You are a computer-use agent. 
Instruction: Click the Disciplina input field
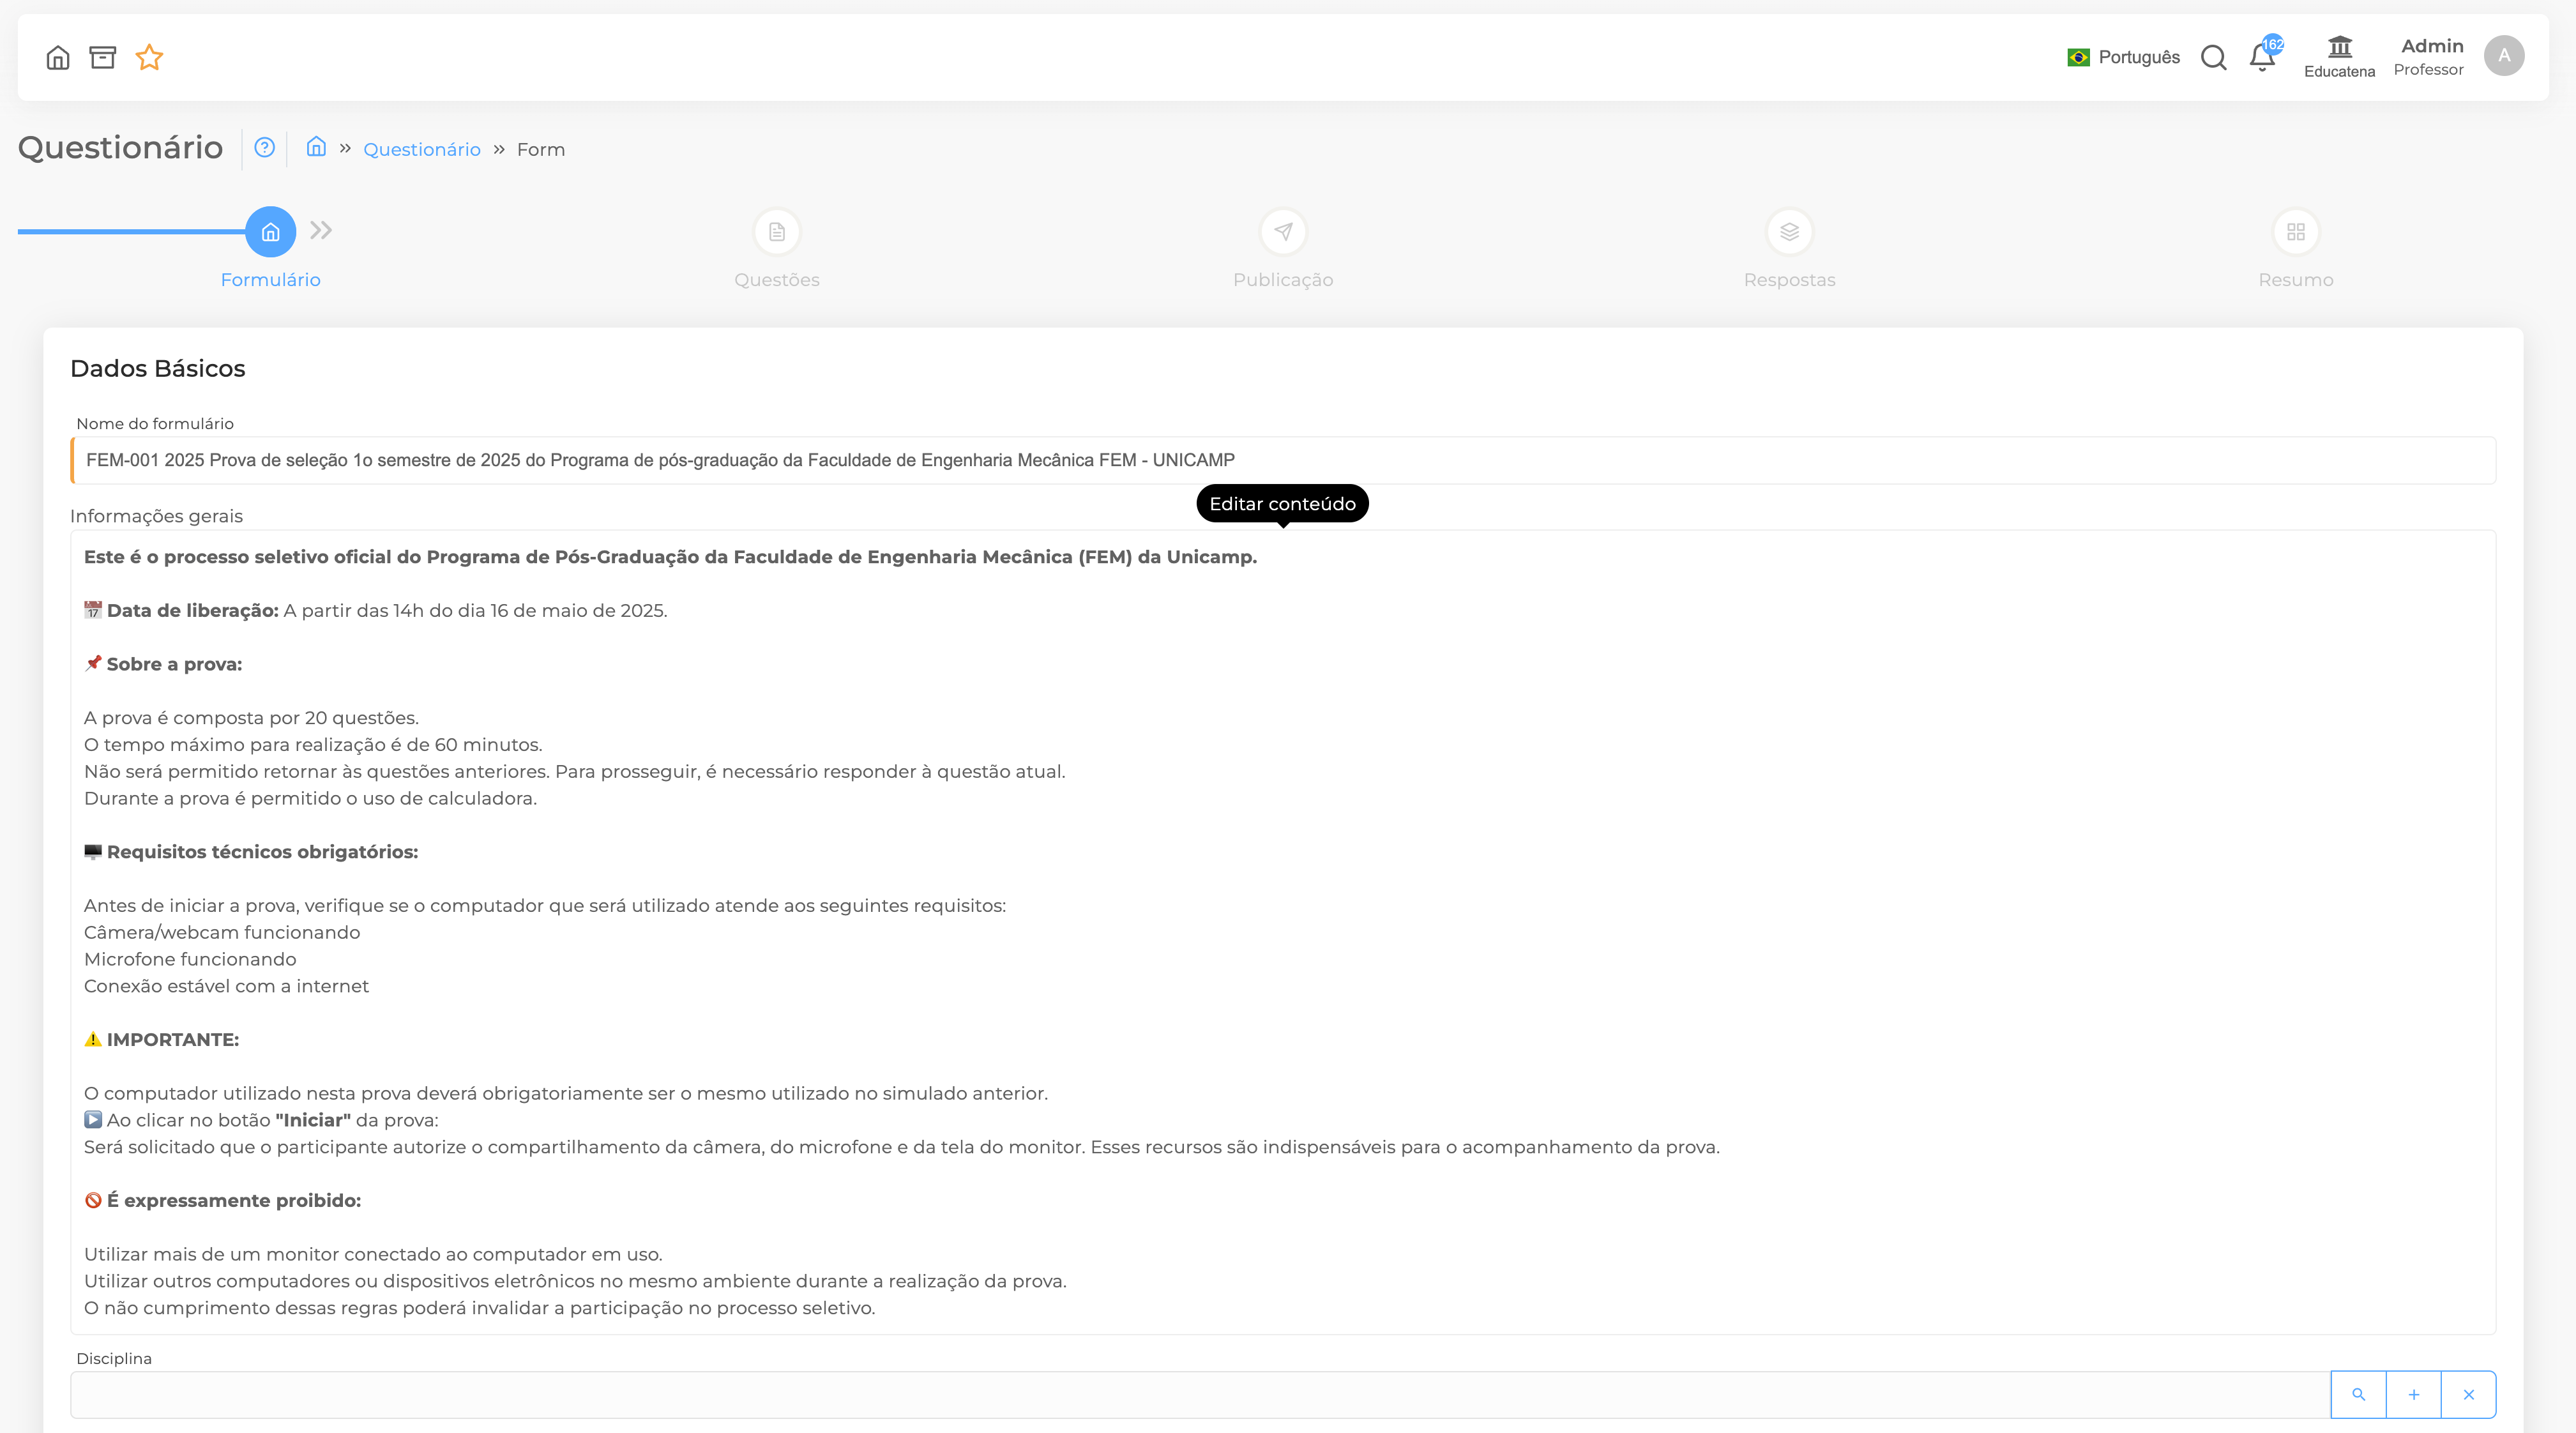pyautogui.click(x=1200, y=1394)
